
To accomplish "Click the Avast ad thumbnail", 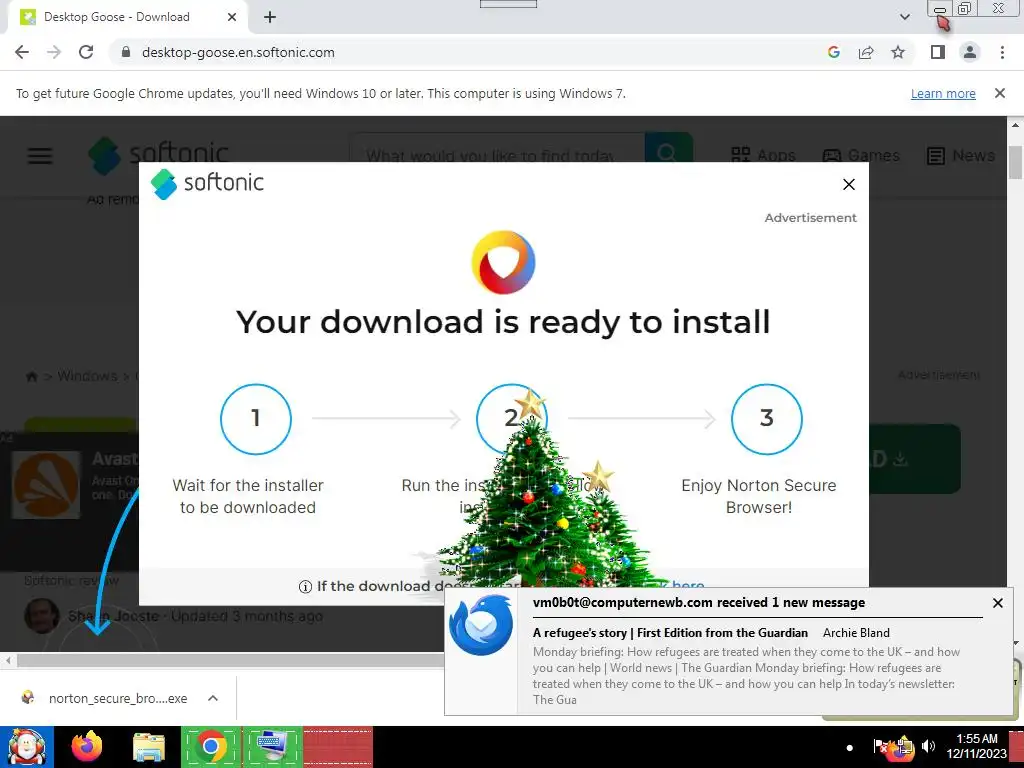I will click(46, 485).
